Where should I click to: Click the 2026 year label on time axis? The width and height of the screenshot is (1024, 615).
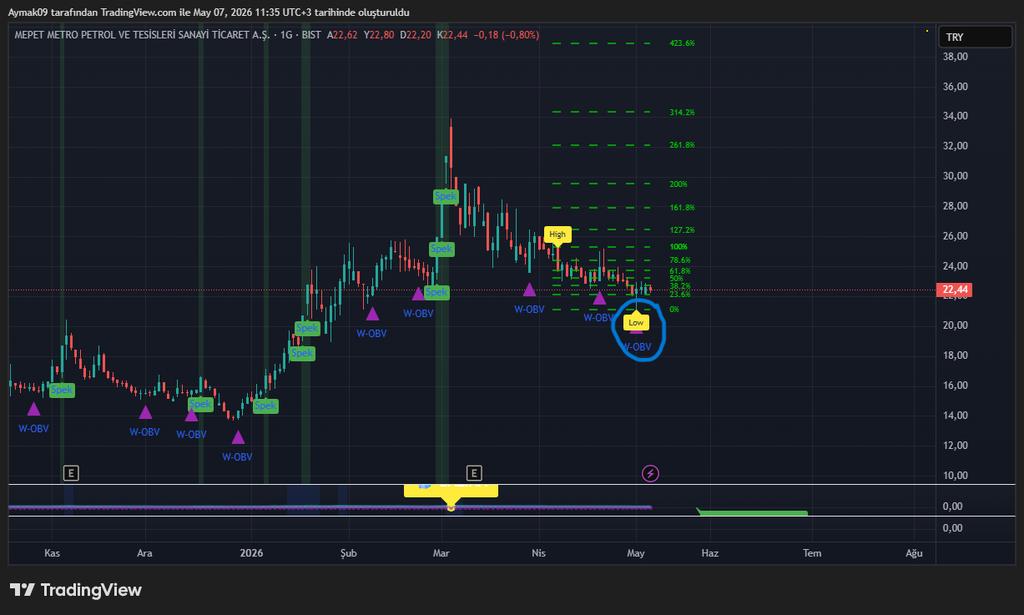(x=251, y=553)
